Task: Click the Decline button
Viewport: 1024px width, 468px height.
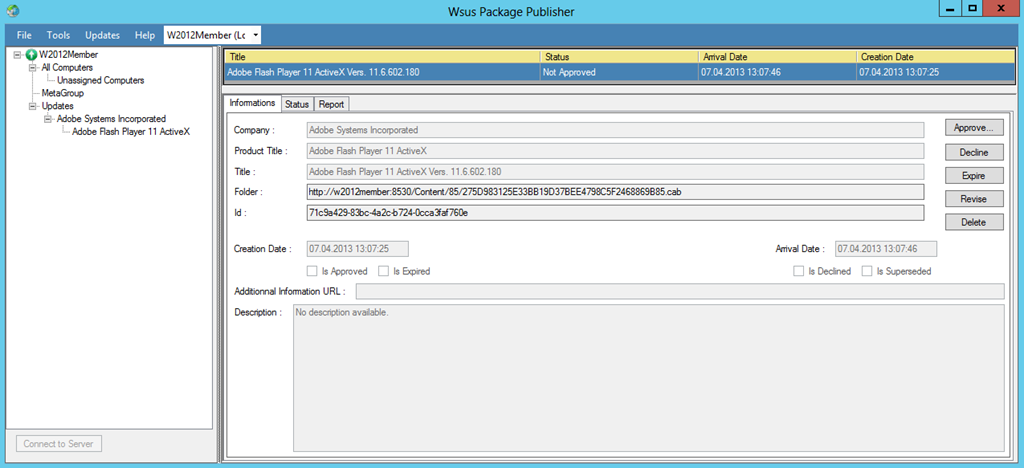Action: 974,152
